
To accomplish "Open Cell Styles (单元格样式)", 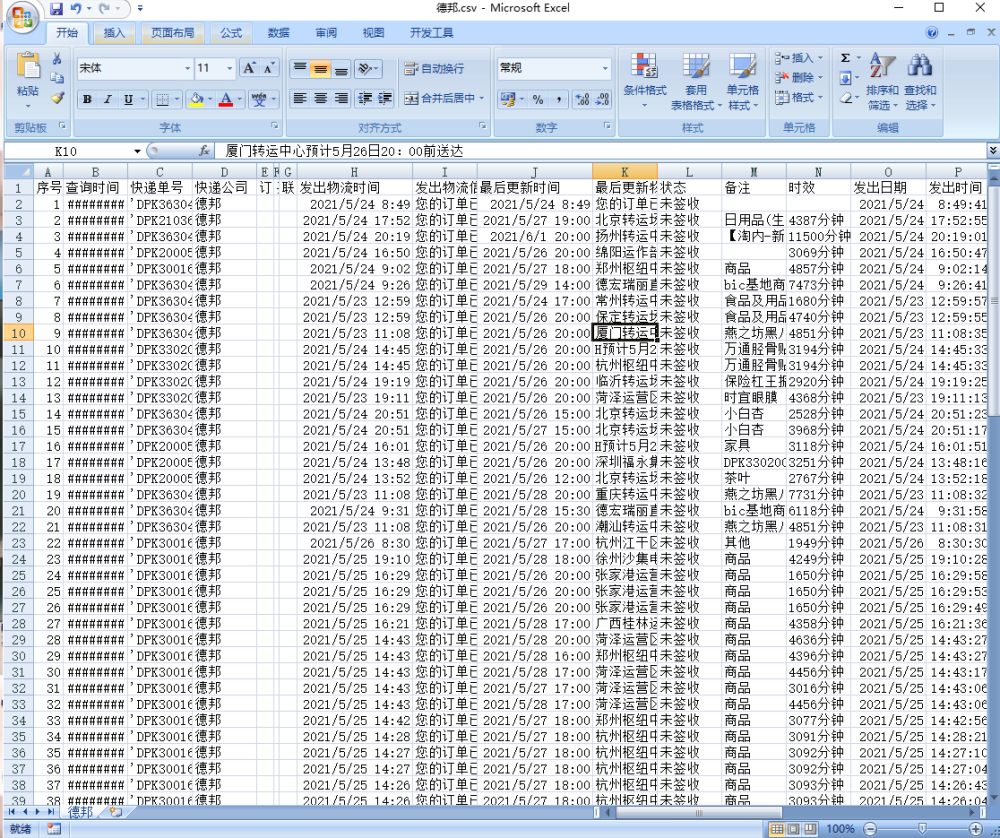I will 742,80.
